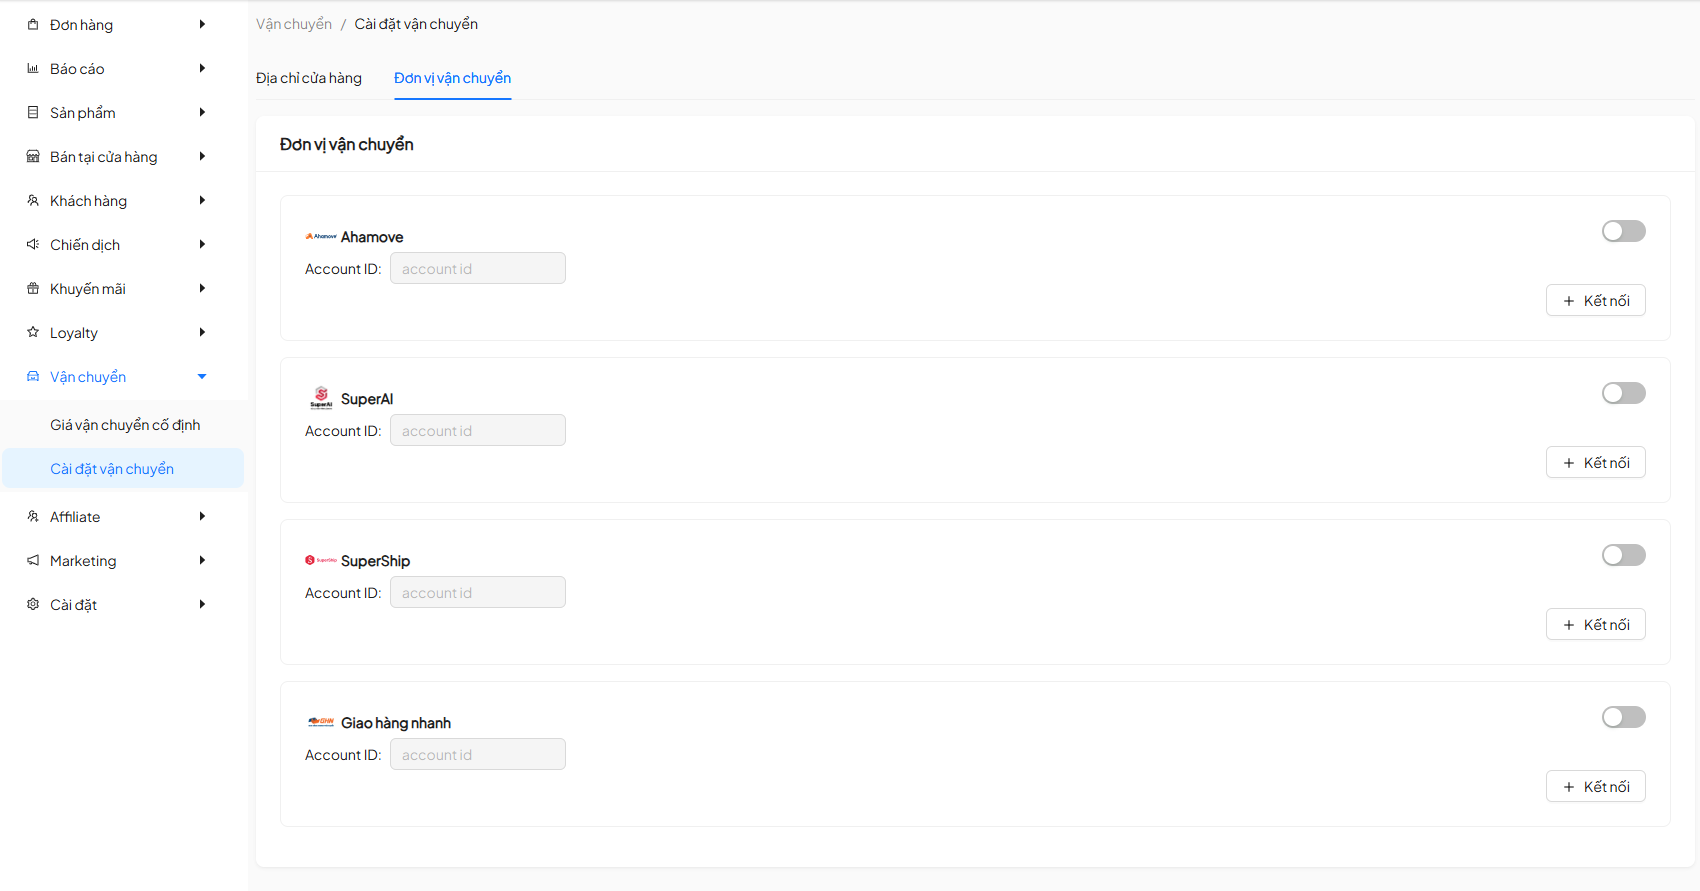This screenshot has width=1700, height=891.
Task: Click the Cài đặt gear icon
Action: 33,605
